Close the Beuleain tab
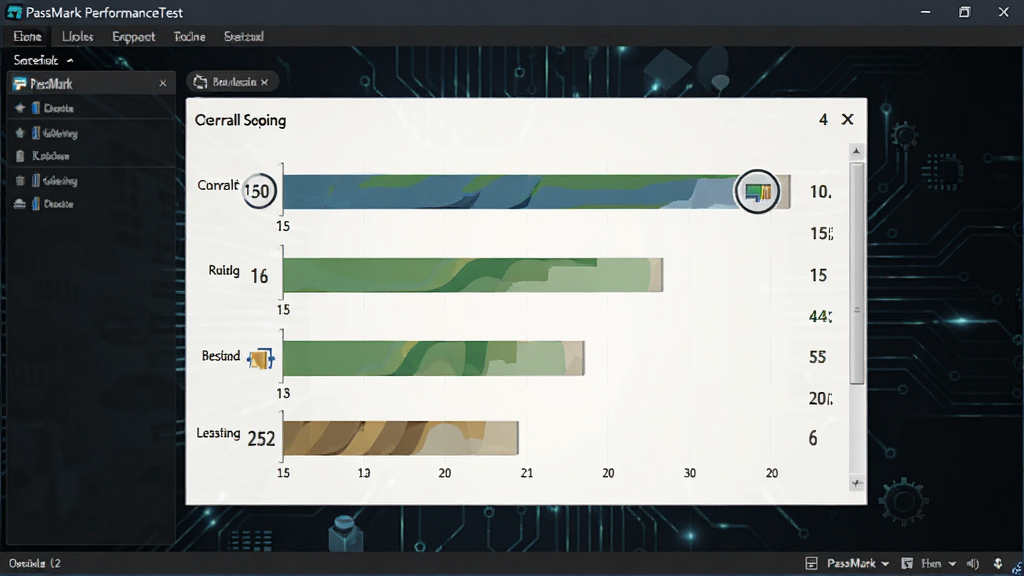The image size is (1024, 576). pos(264,82)
